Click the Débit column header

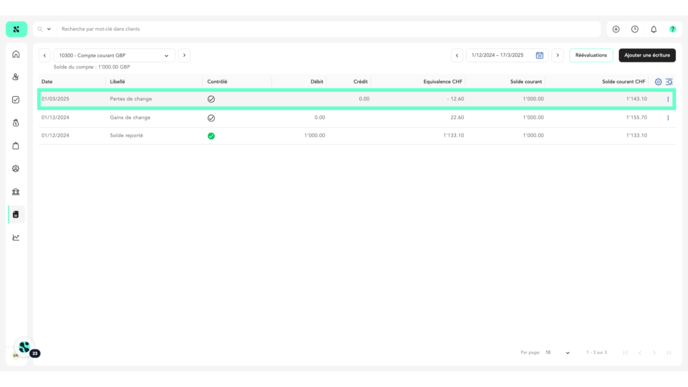317,82
